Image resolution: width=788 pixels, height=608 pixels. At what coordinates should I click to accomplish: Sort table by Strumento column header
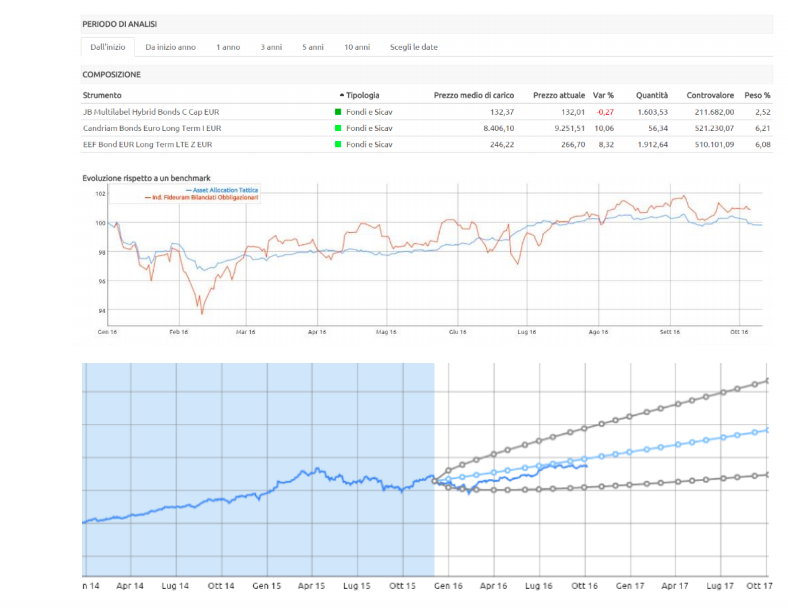pyautogui.click(x=102, y=95)
